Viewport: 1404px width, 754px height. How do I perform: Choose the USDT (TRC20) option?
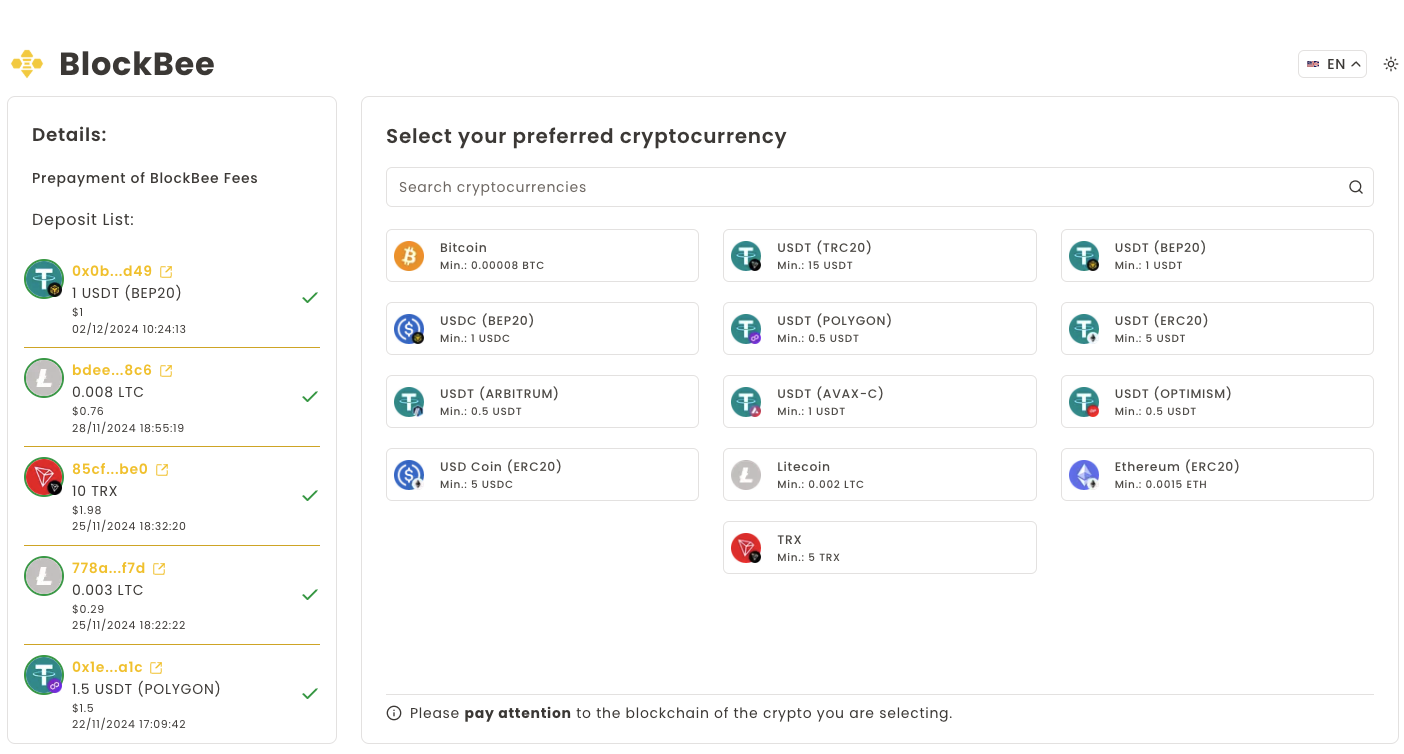(x=879, y=256)
